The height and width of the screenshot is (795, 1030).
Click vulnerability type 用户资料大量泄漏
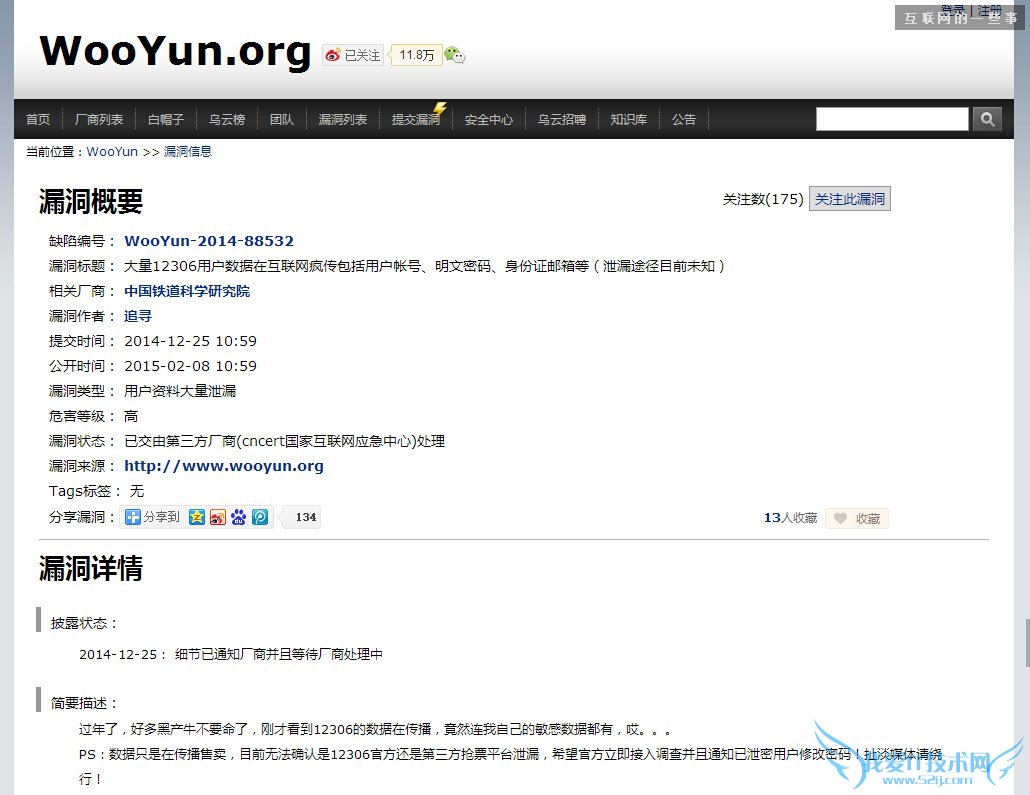180,391
